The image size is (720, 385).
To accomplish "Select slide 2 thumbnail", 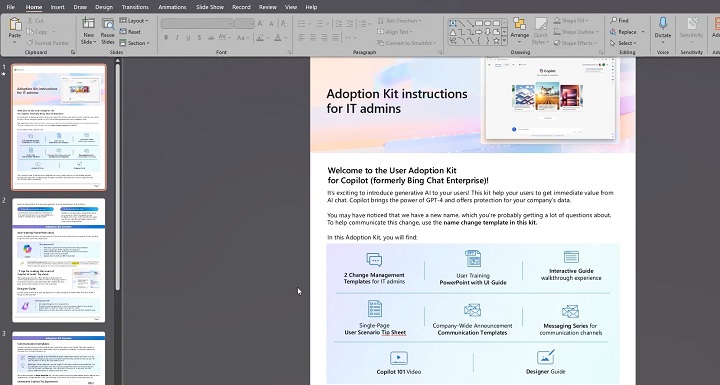I will (59, 260).
